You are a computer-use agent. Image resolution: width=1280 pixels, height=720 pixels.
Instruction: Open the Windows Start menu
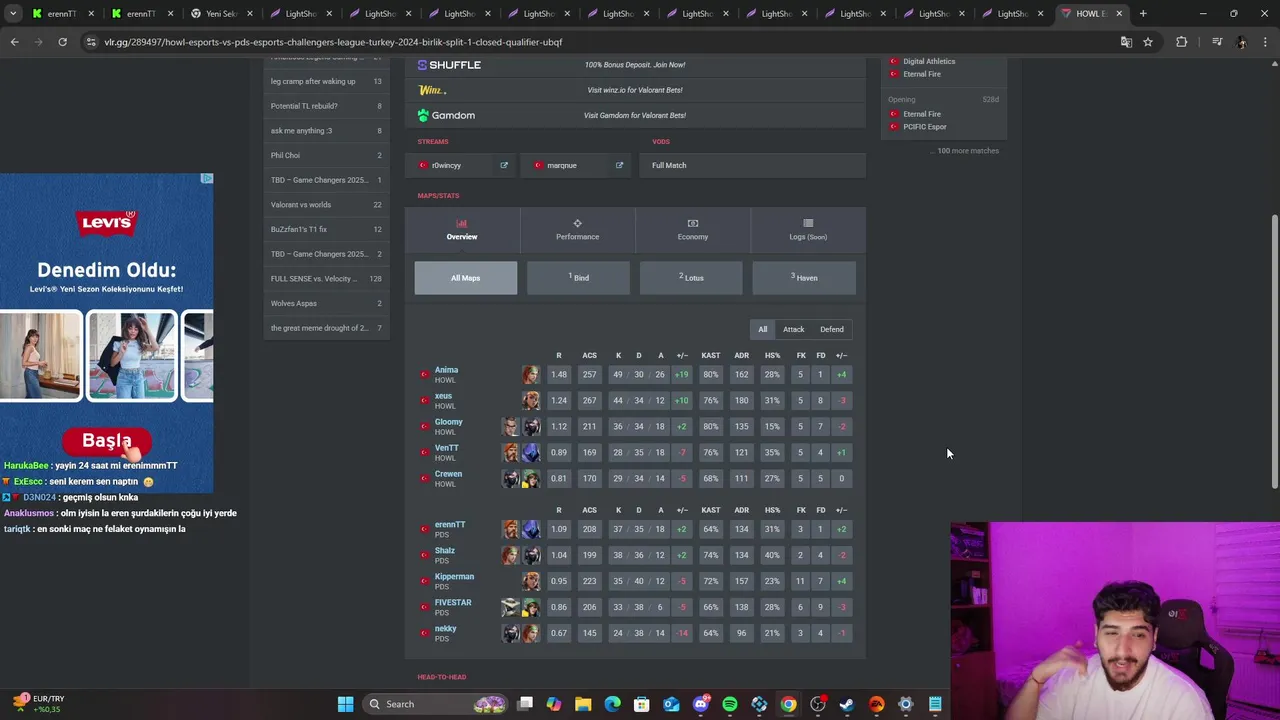point(345,704)
